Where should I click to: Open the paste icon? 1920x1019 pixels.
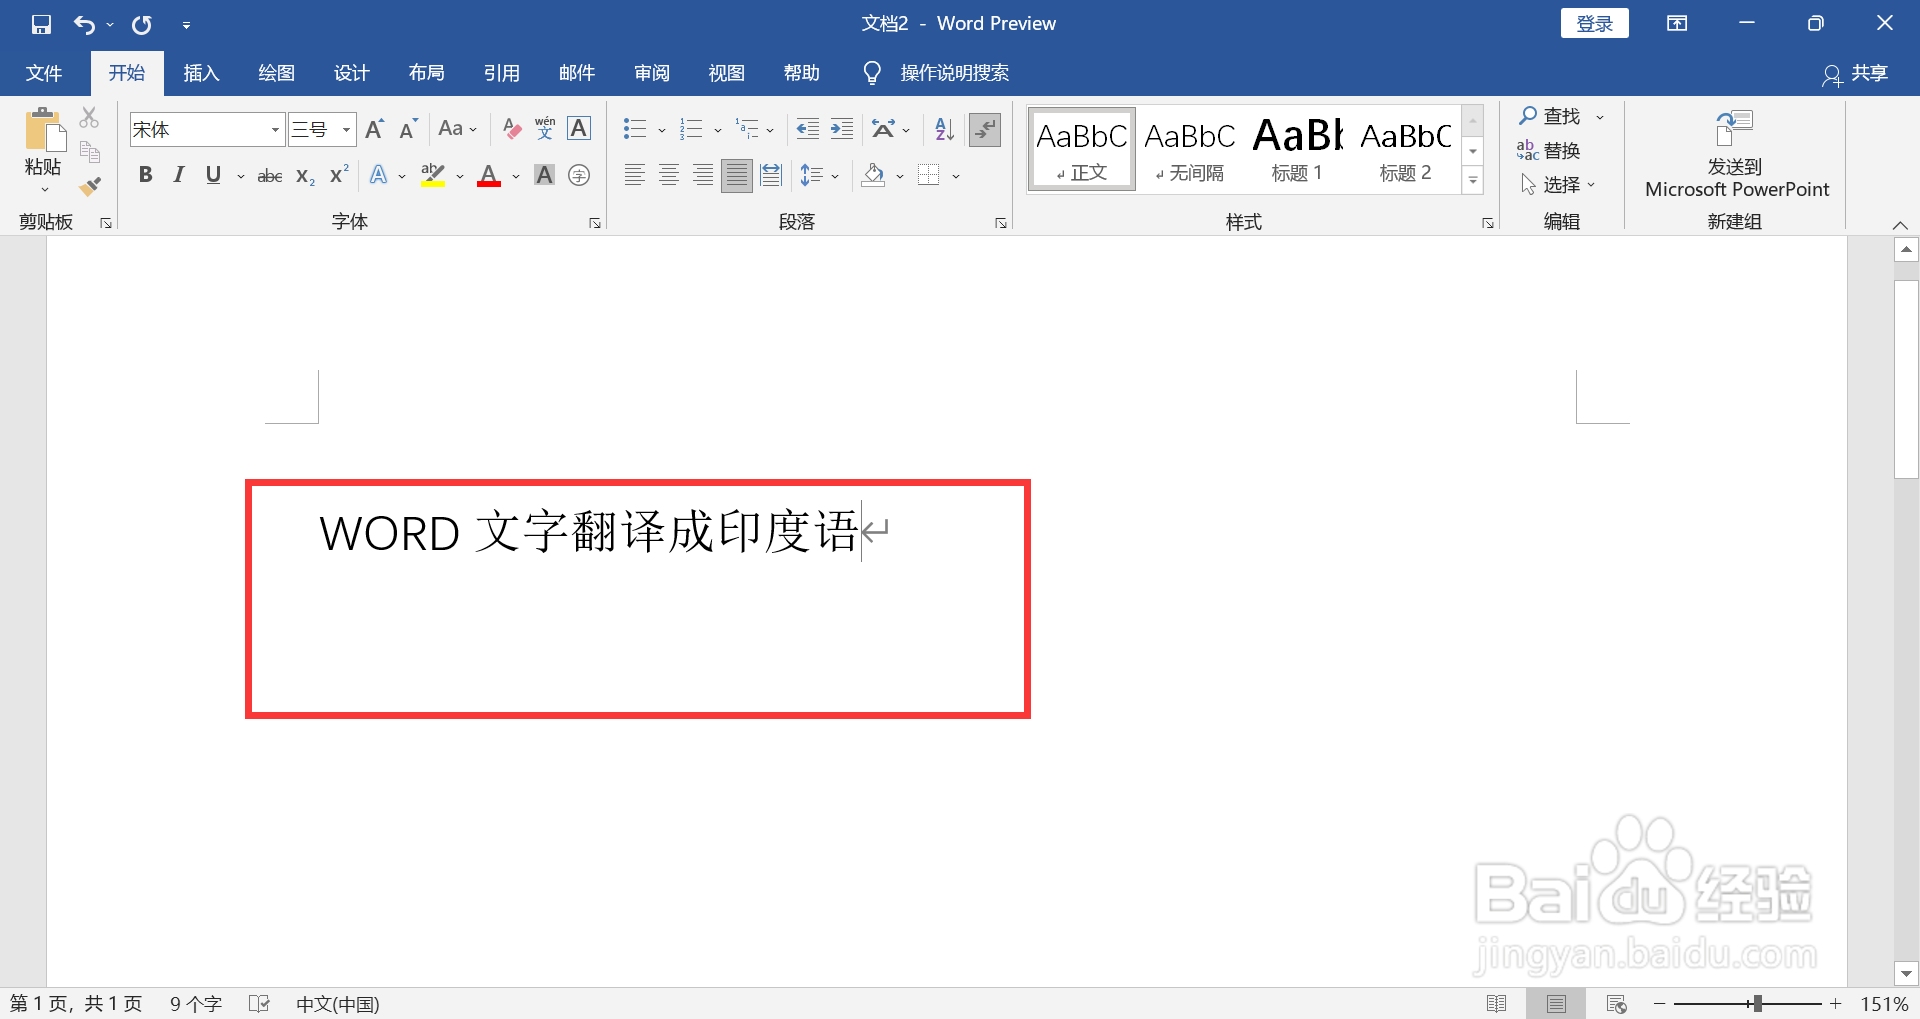(43, 130)
